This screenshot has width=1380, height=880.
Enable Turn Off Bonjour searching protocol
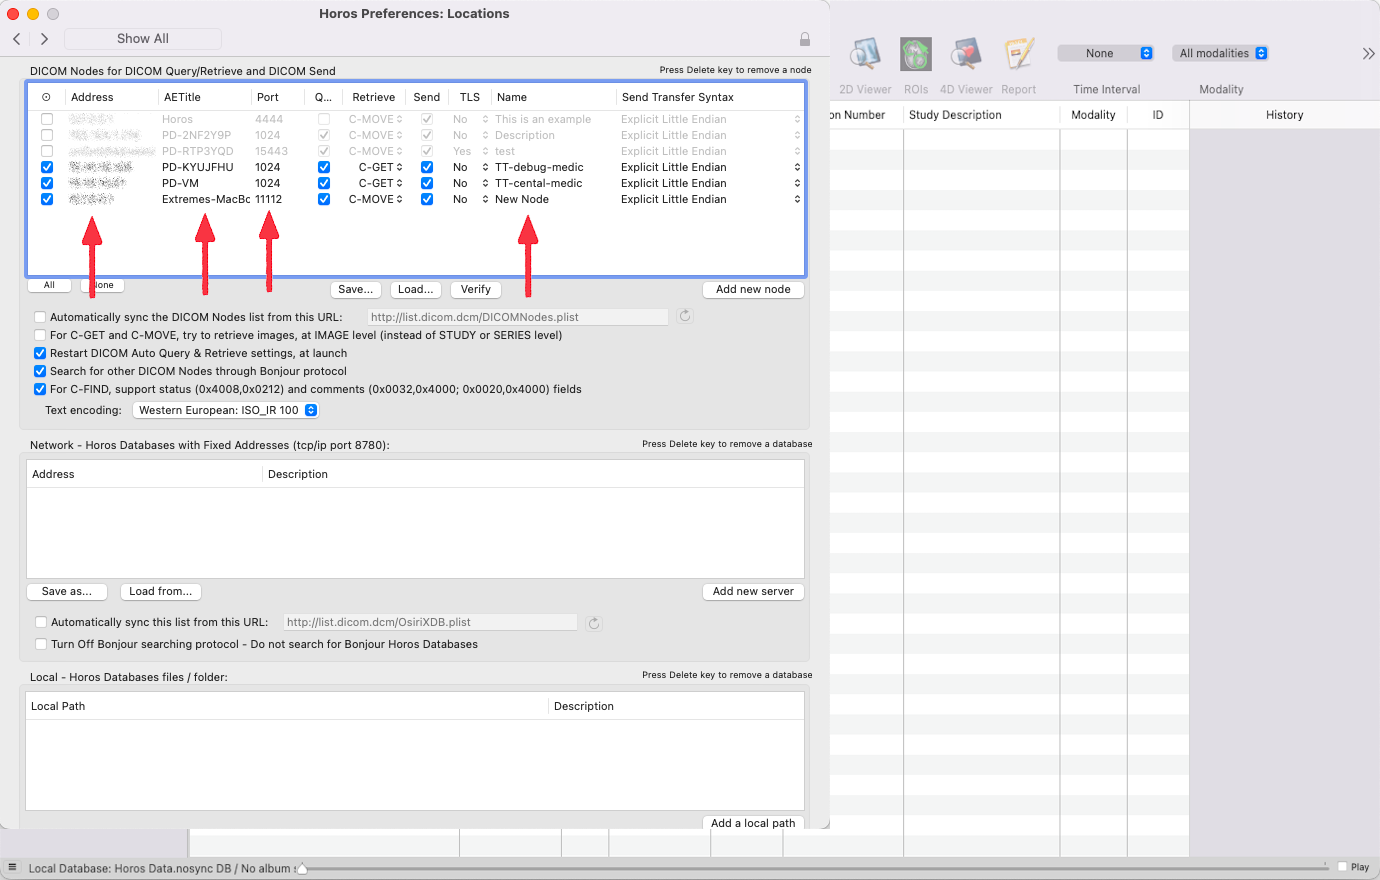(x=41, y=644)
